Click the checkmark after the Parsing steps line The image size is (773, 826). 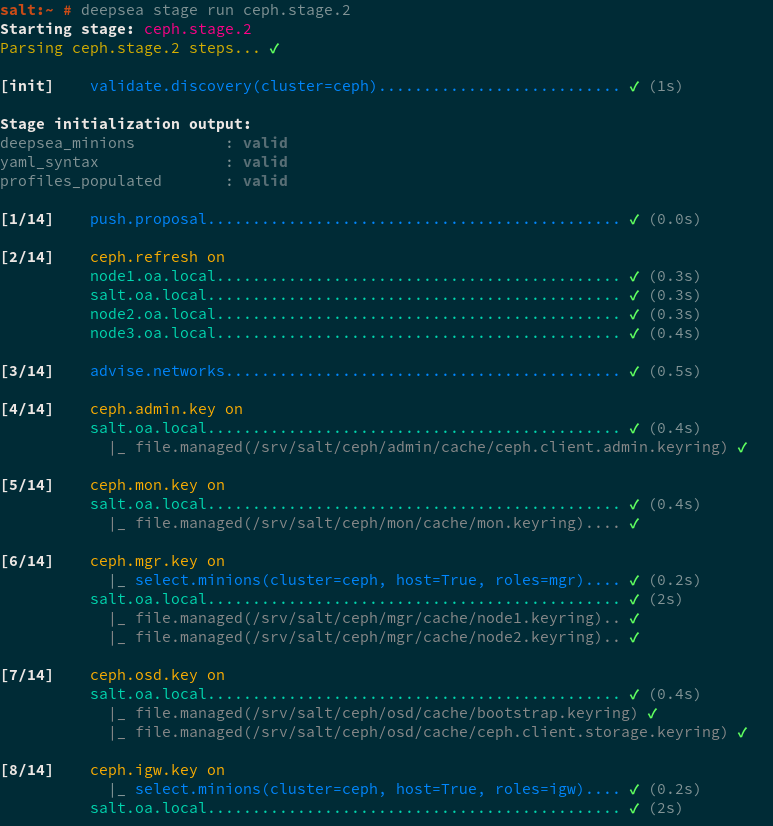point(274,48)
